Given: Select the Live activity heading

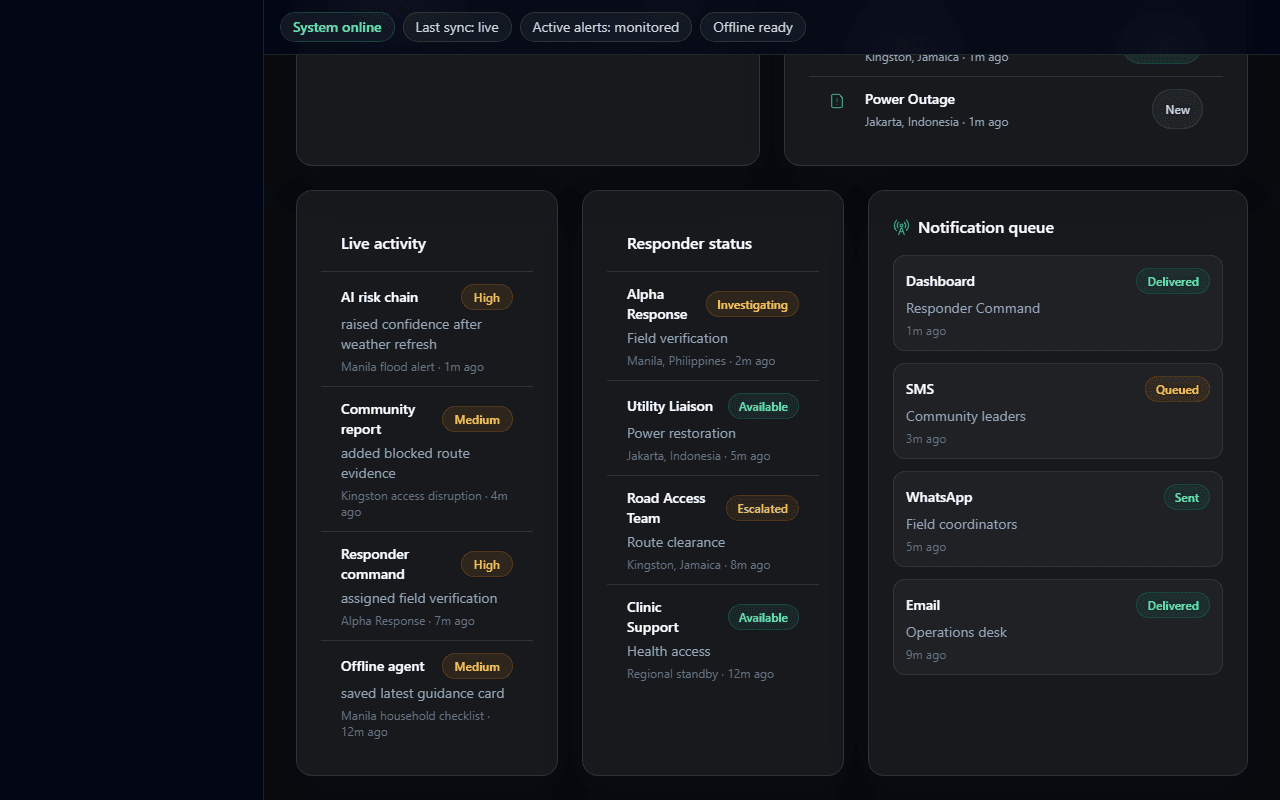Looking at the screenshot, I should (x=383, y=244).
